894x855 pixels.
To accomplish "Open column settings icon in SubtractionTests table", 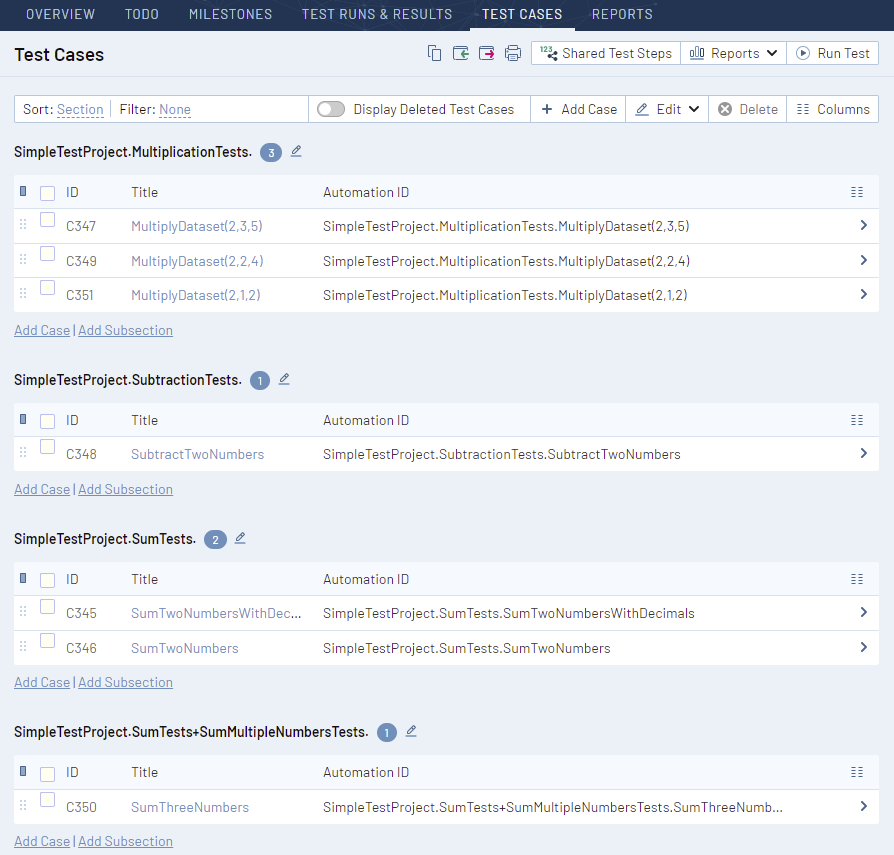I will (857, 420).
